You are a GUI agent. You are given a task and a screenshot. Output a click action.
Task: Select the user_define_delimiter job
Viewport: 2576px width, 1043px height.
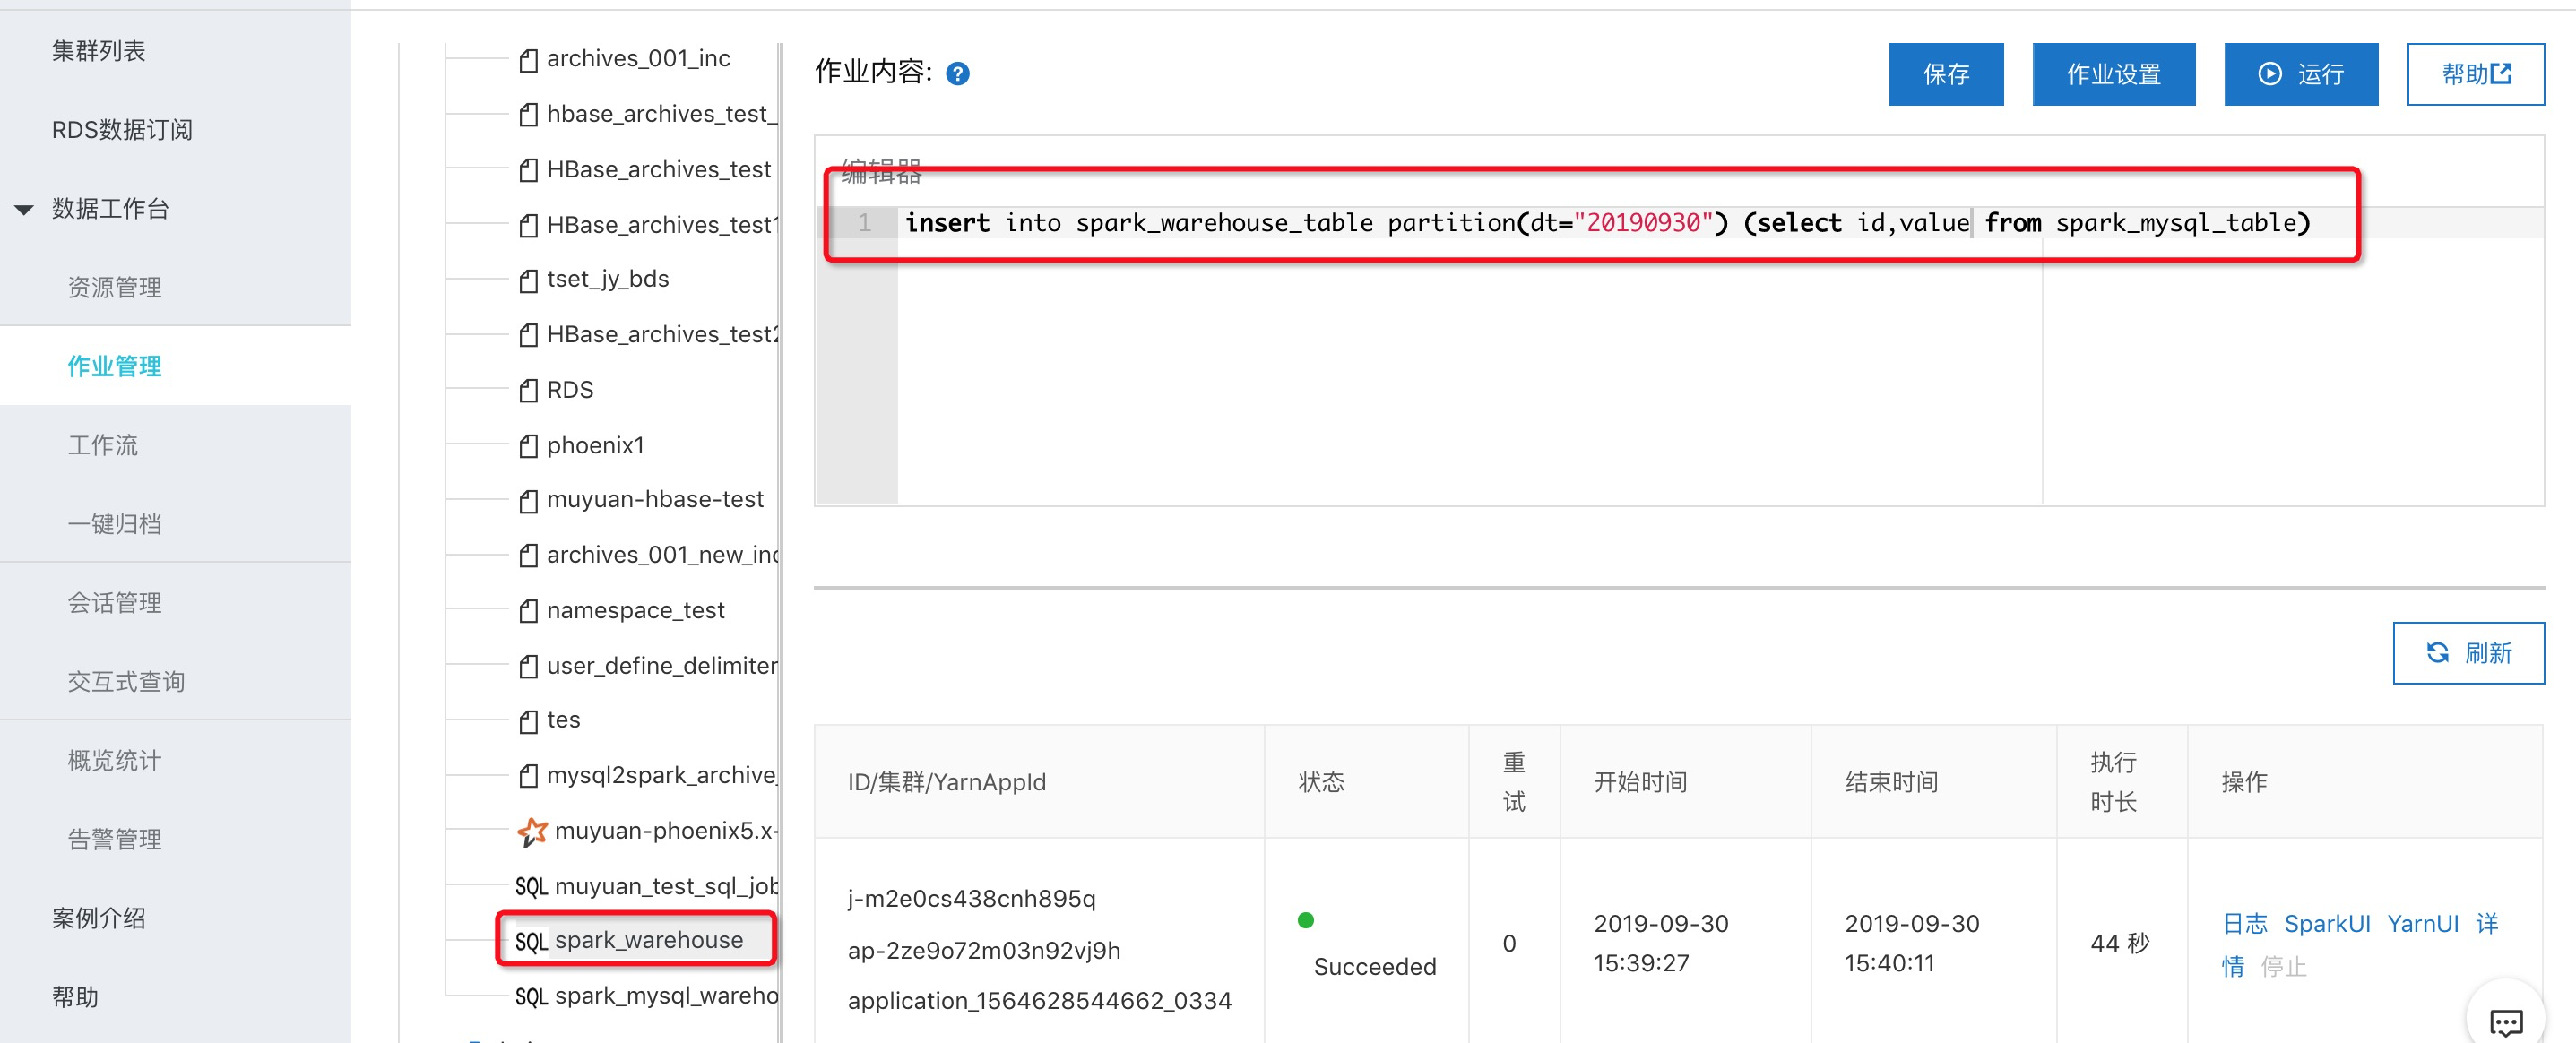(x=661, y=667)
